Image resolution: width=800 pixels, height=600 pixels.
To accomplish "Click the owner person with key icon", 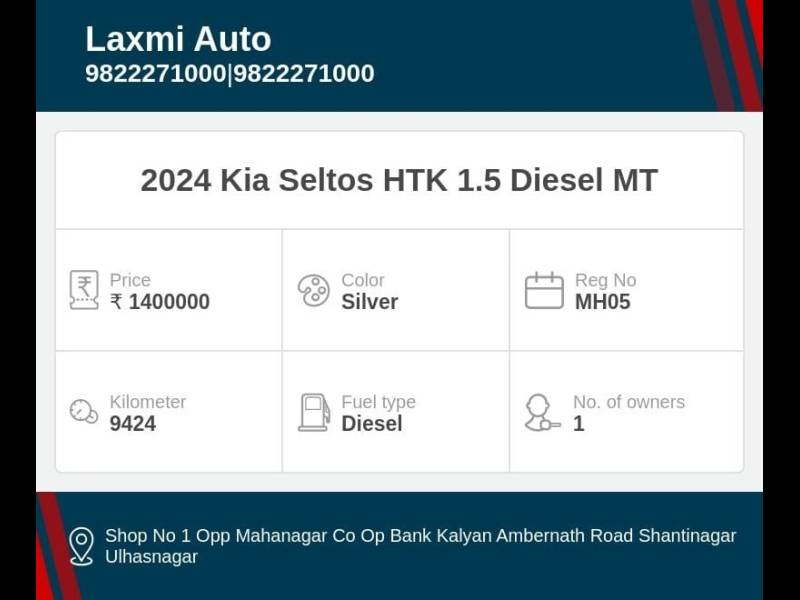I will [x=542, y=412].
